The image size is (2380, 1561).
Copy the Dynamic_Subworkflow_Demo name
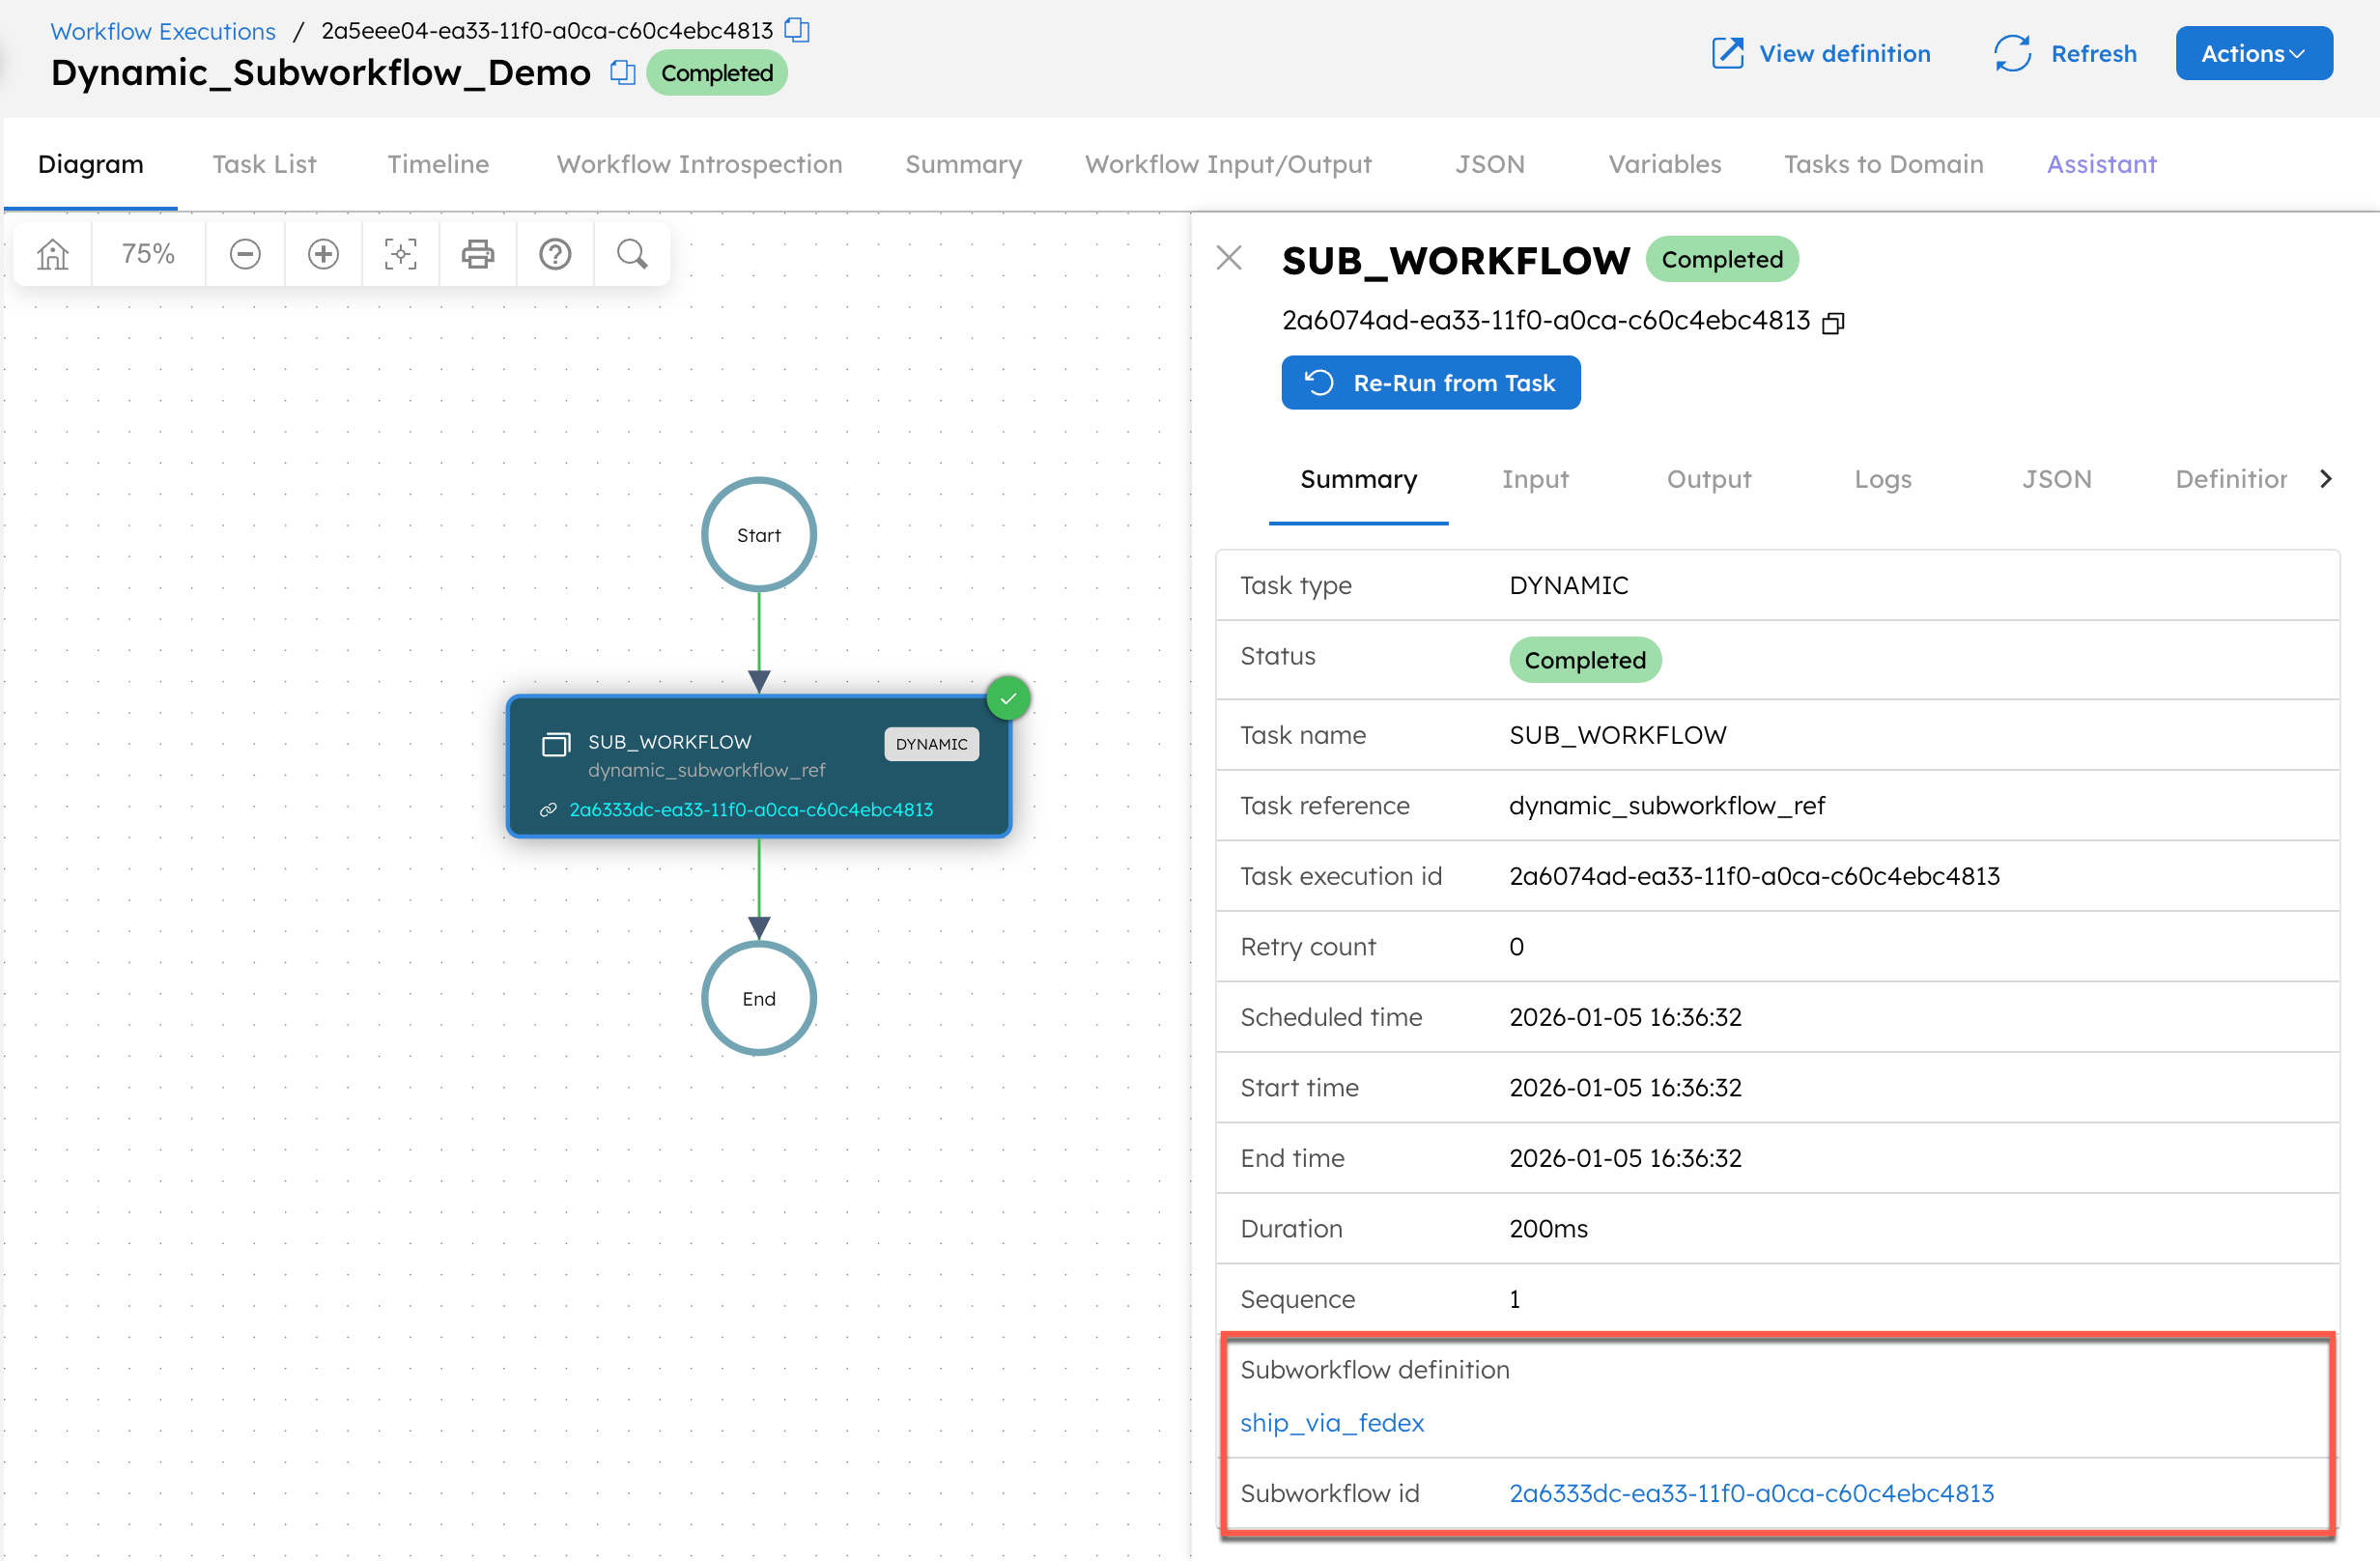622,73
